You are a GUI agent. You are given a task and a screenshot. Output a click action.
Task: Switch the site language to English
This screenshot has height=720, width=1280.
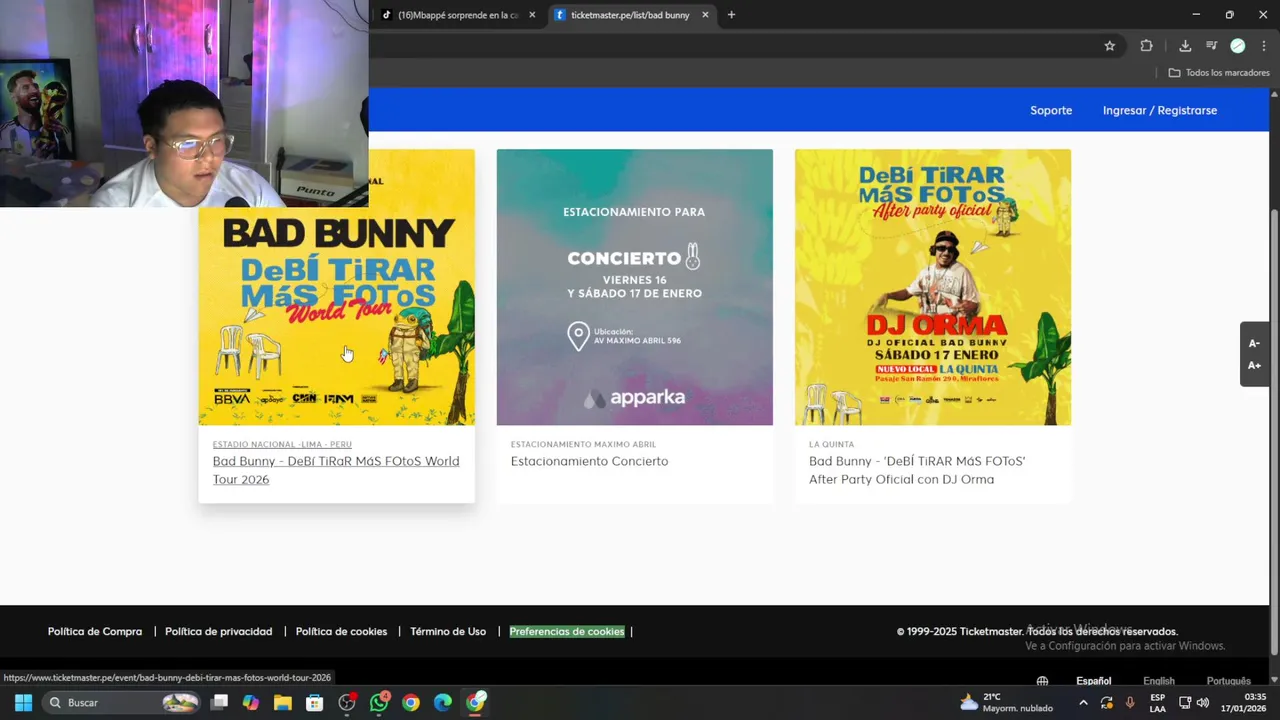(1159, 681)
